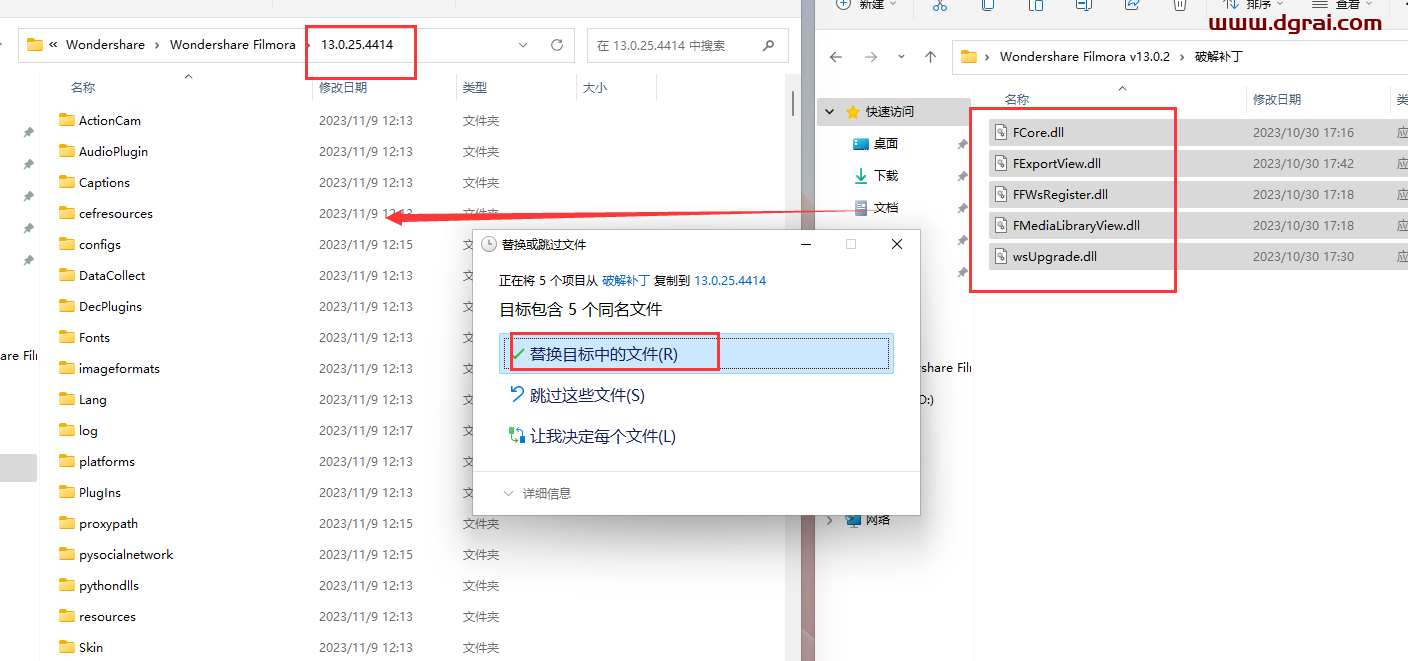The width and height of the screenshot is (1408, 661).
Task: Expand breadcrumb chevron before Wondershare Filmora v13.0.2
Action: pos(989,57)
